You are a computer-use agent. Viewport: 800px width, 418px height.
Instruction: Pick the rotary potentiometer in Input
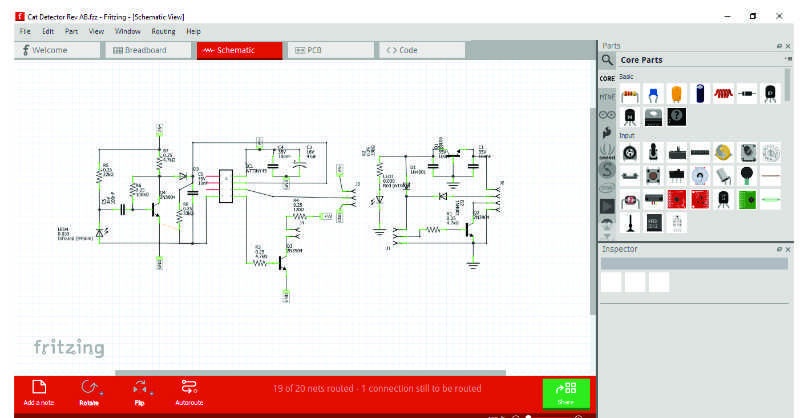tap(630, 152)
